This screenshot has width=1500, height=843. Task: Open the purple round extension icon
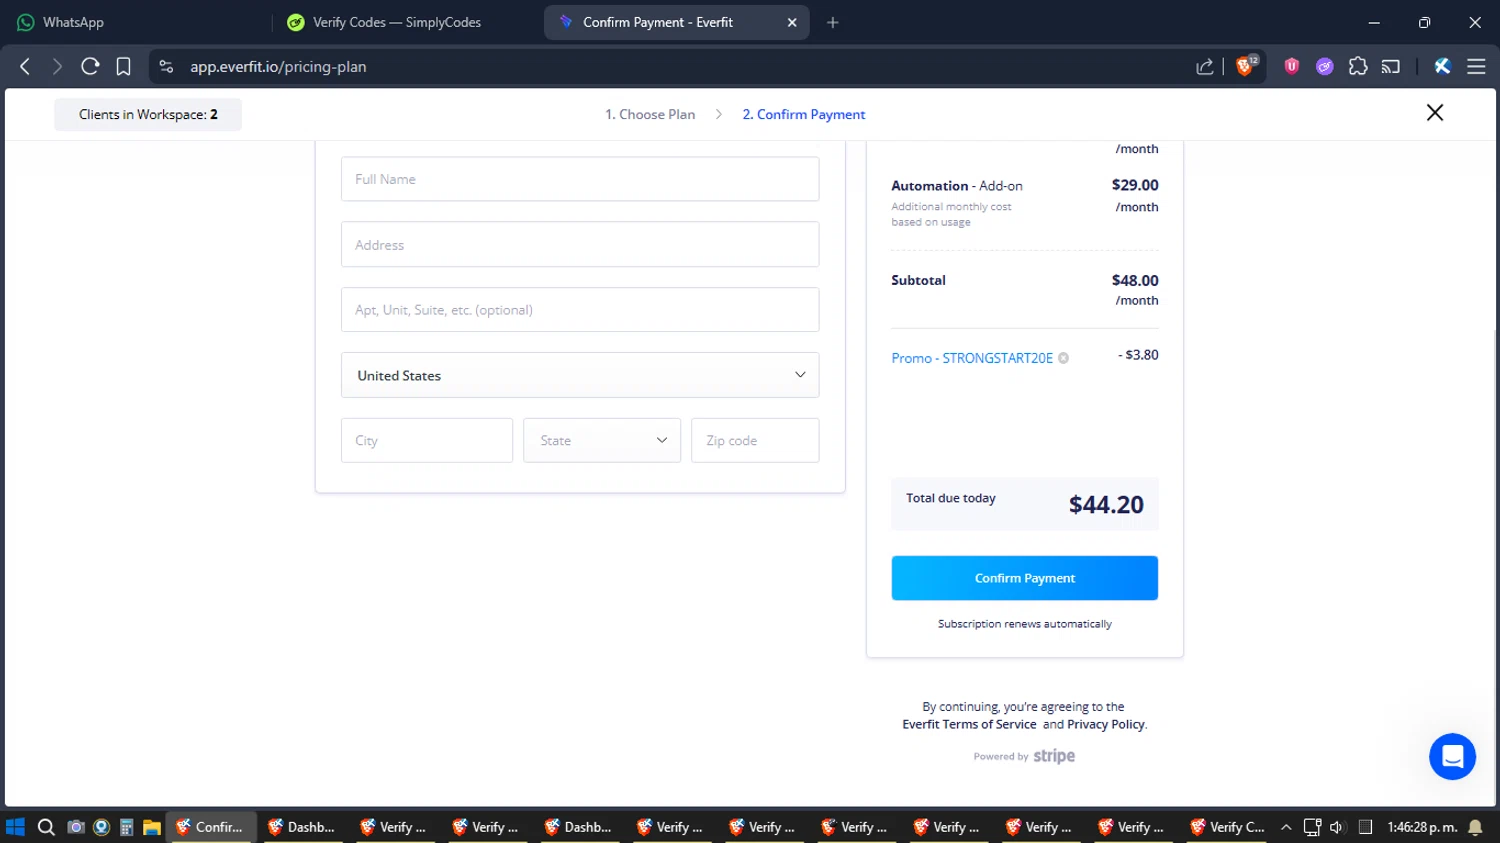tap(1325, 66)
